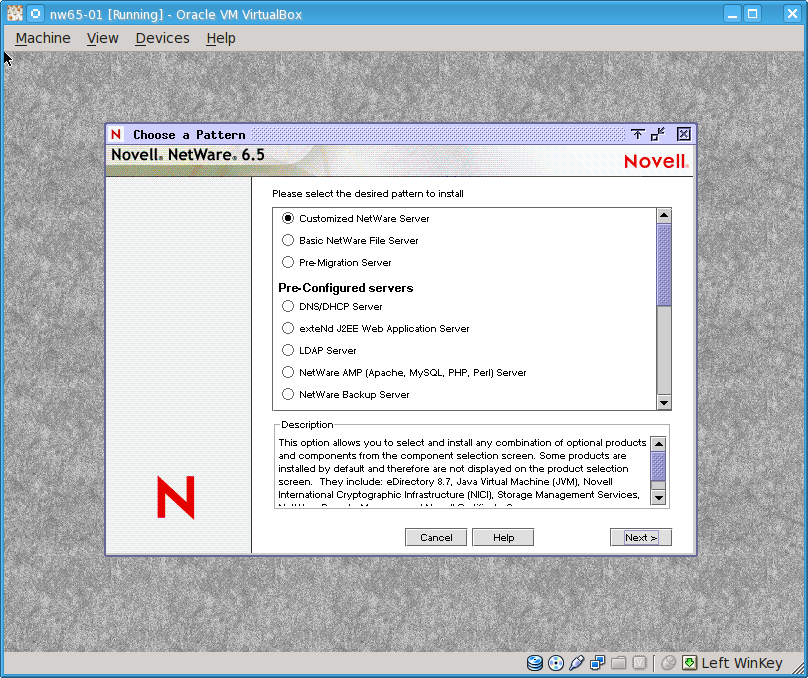808x678 pixels.
Task: Choose the DNS/DHCP Server pattern
Action: coord(288,306)
